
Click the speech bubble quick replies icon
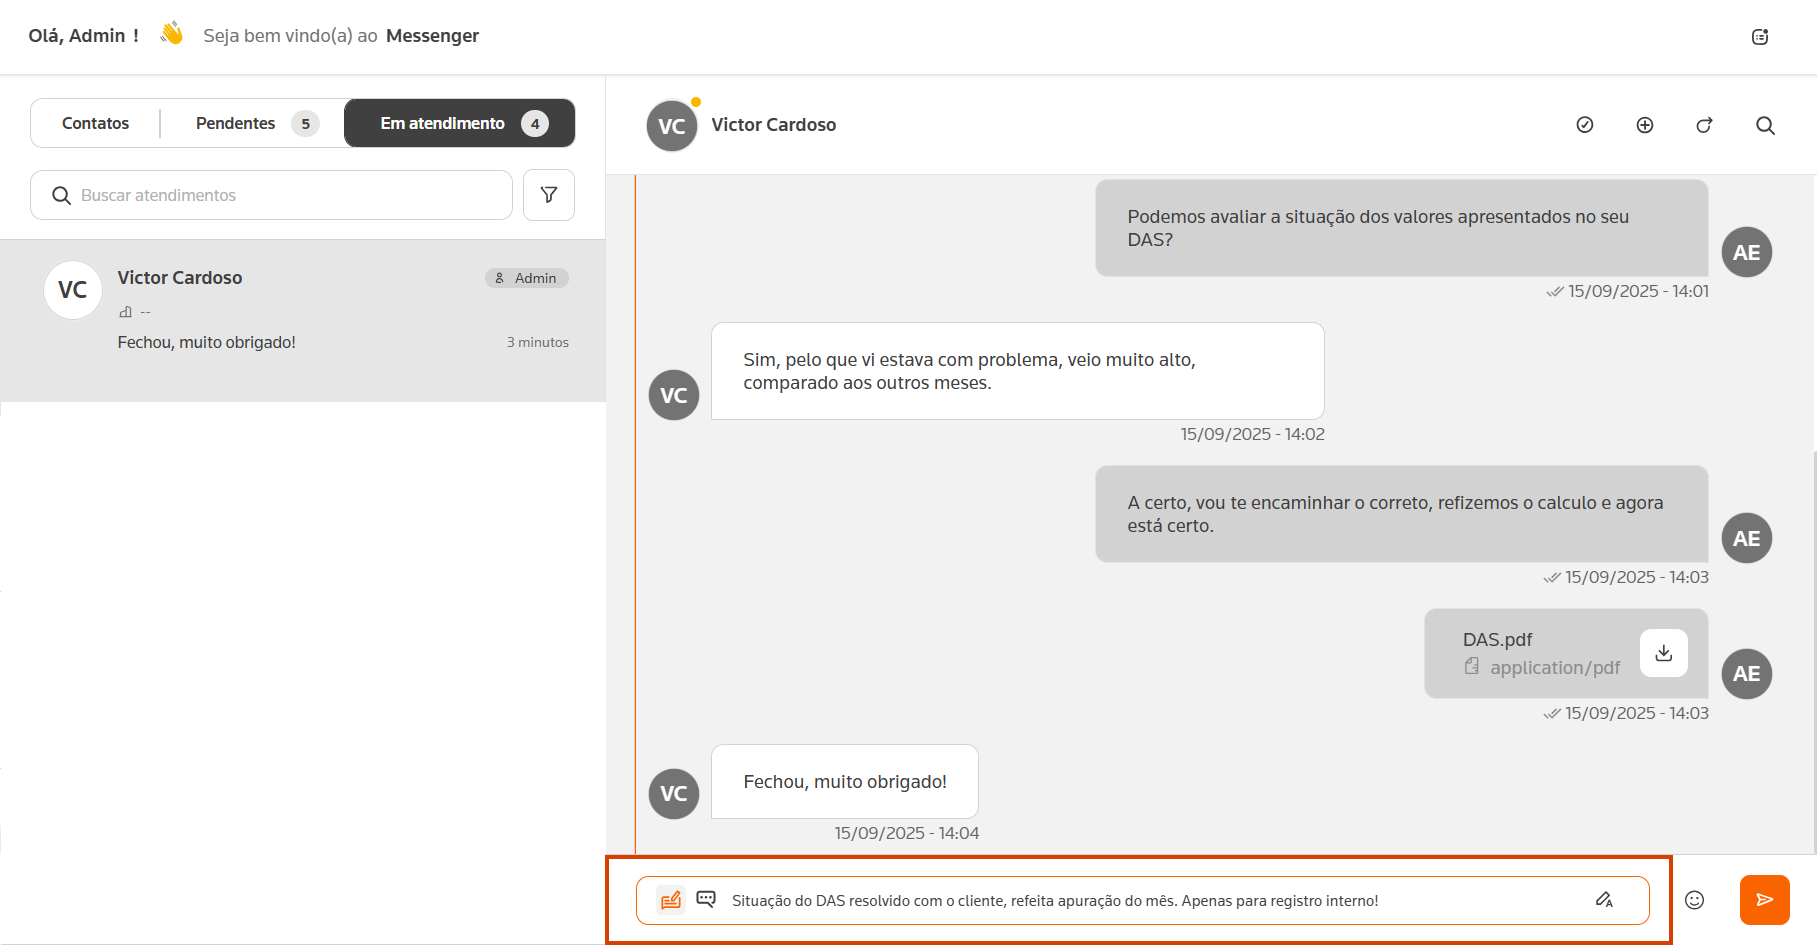(706, 899)
